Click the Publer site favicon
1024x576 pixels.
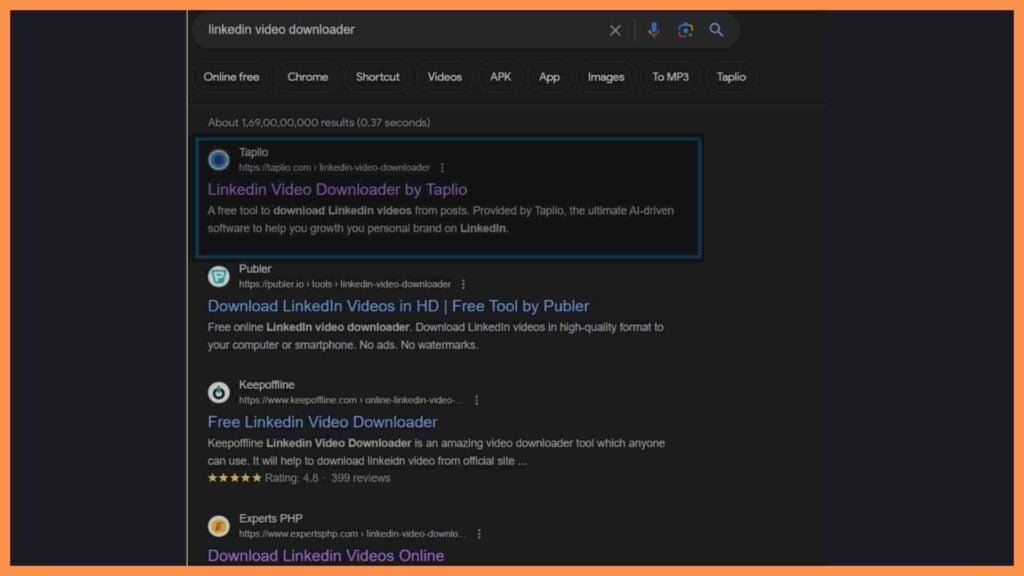[x=219, y=276]
